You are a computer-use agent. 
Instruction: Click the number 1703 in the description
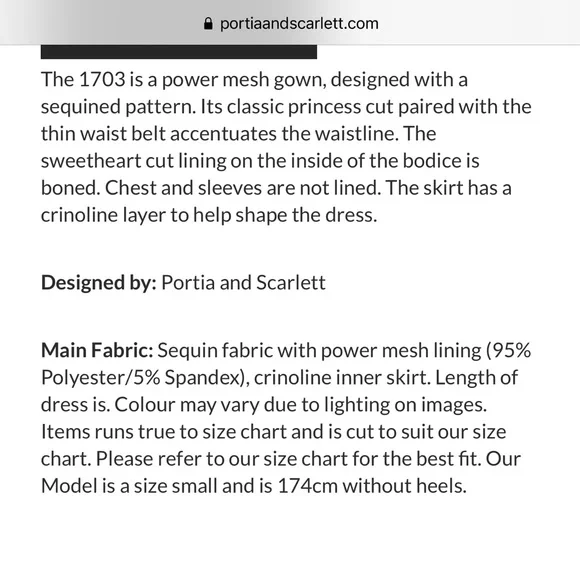point(102,80)
